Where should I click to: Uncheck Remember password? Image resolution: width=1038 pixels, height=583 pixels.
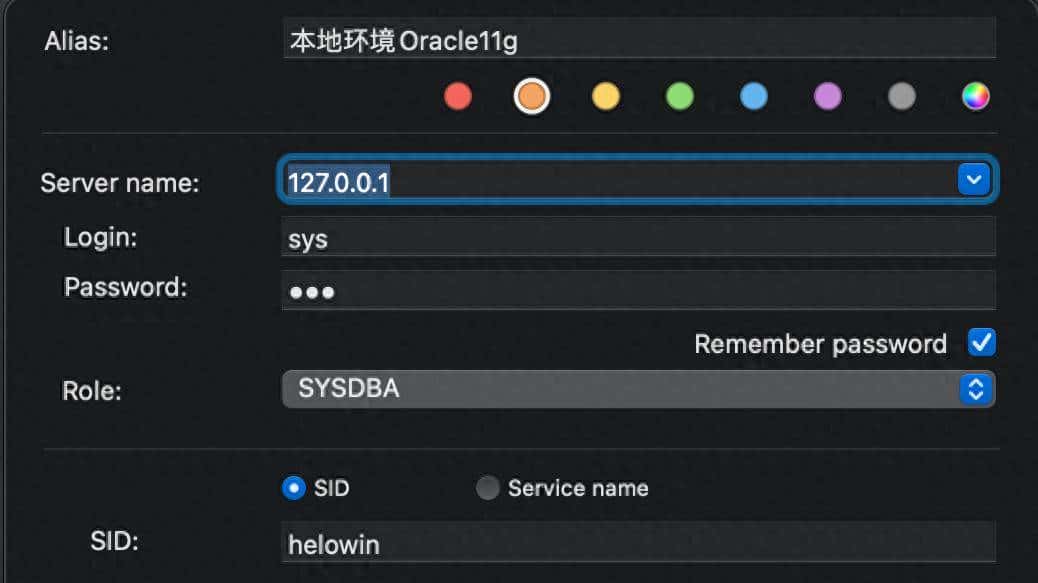[x=981, y=342]
